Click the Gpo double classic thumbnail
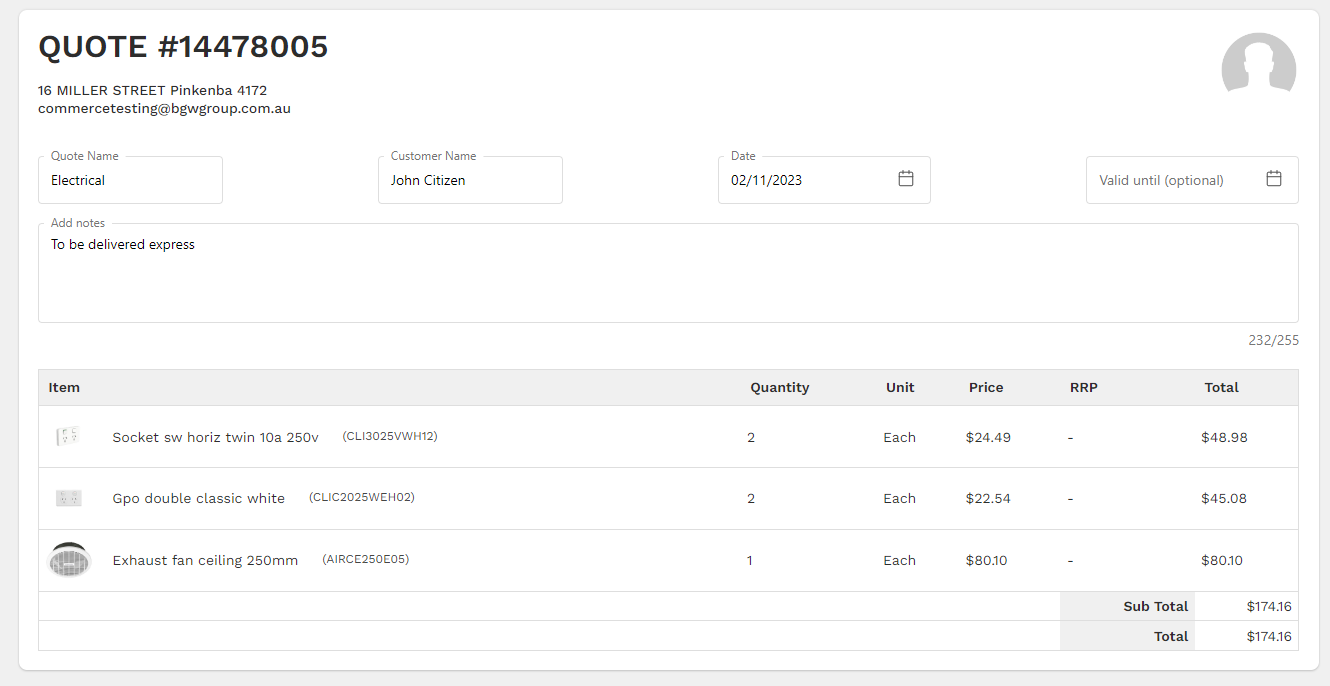The height and width of the screenshot is (686, 1330). 68,498
